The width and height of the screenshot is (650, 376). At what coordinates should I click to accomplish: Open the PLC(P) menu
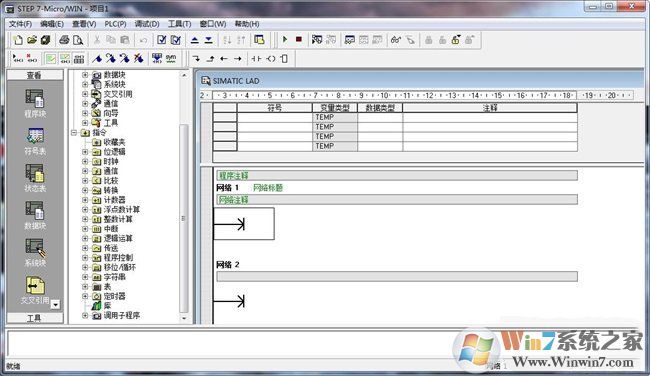[x=115, y=24]
